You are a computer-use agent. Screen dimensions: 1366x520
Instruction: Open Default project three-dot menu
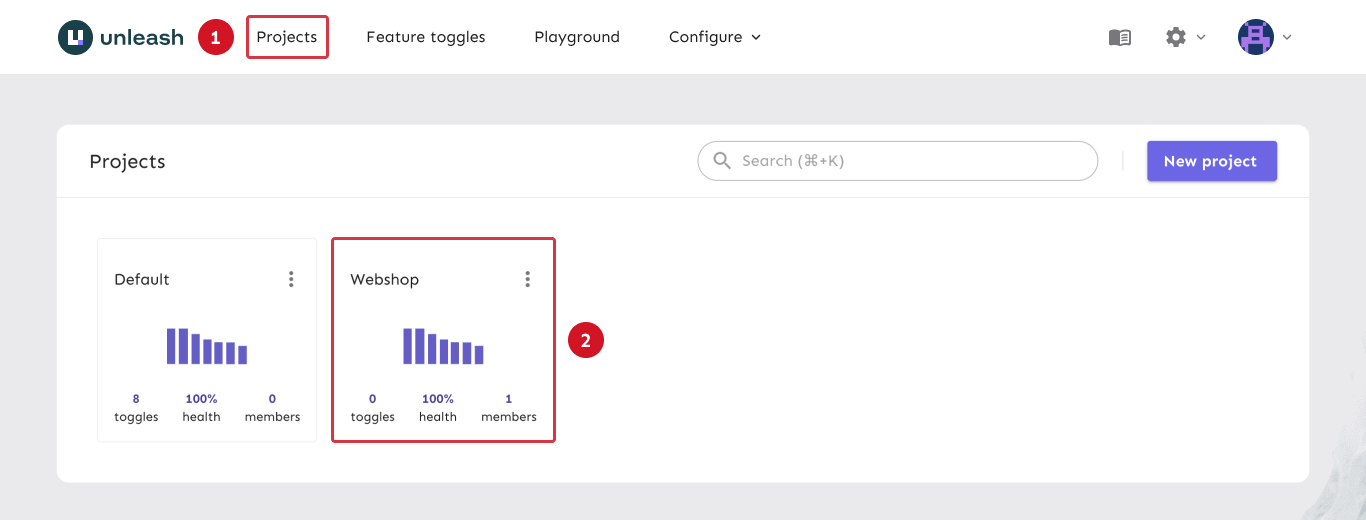291,279
